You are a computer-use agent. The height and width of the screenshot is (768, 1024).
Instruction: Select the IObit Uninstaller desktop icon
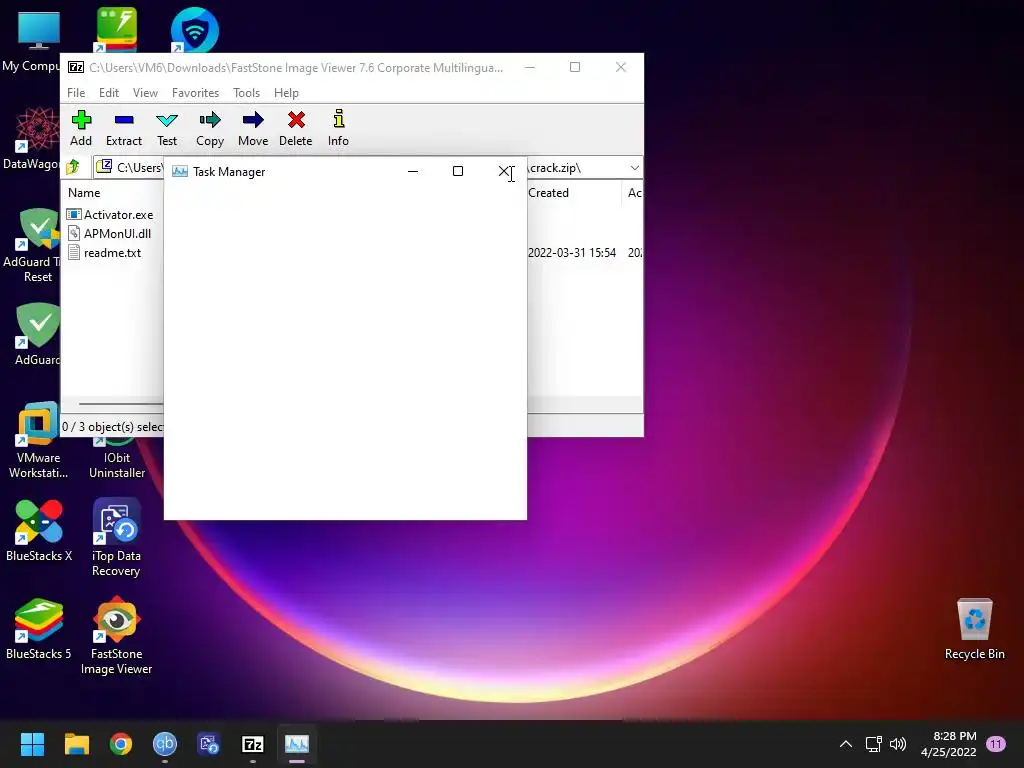point(117,458)
